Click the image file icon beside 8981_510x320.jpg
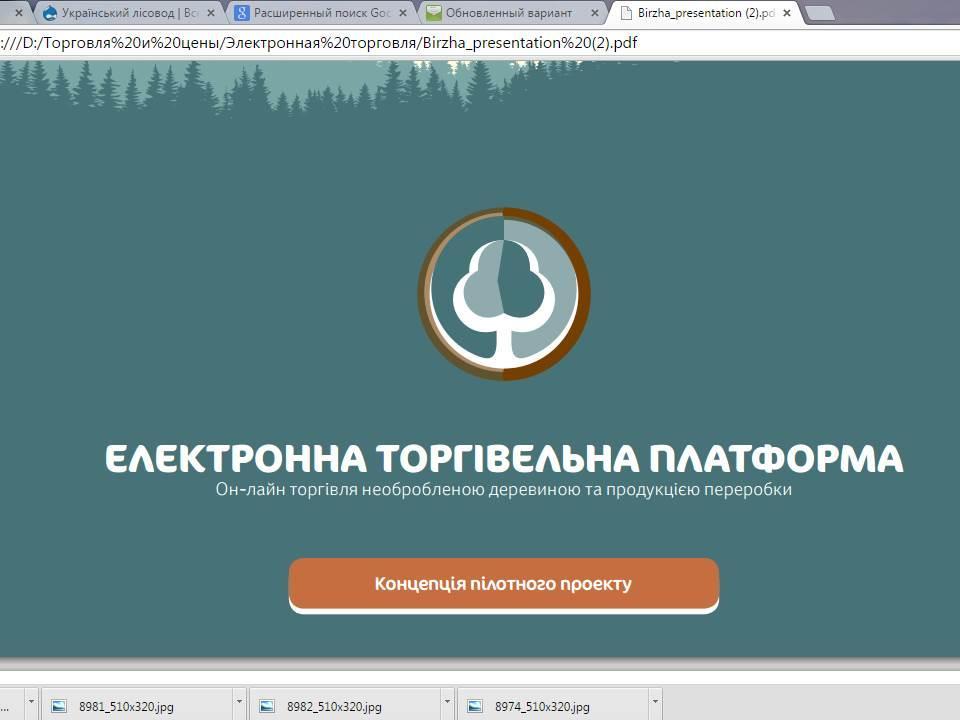 click(60, 706)
